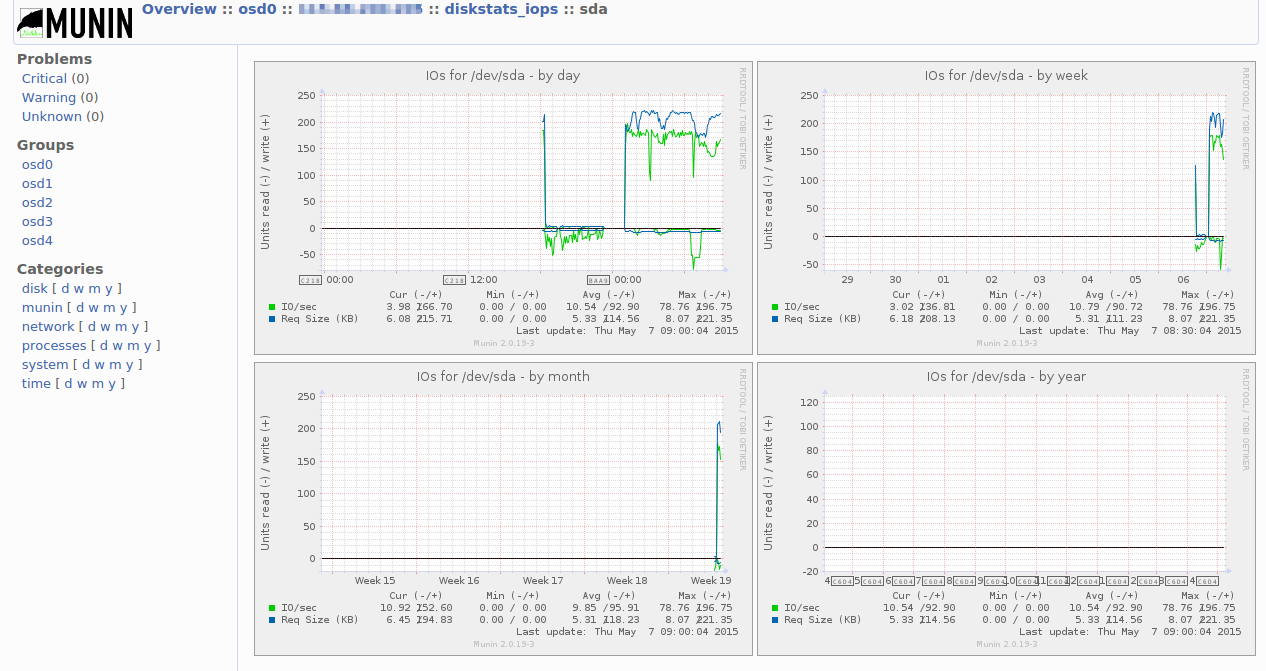The image size is (1266, 671).
Task: Select group osd1
Action: pos(37,184)
